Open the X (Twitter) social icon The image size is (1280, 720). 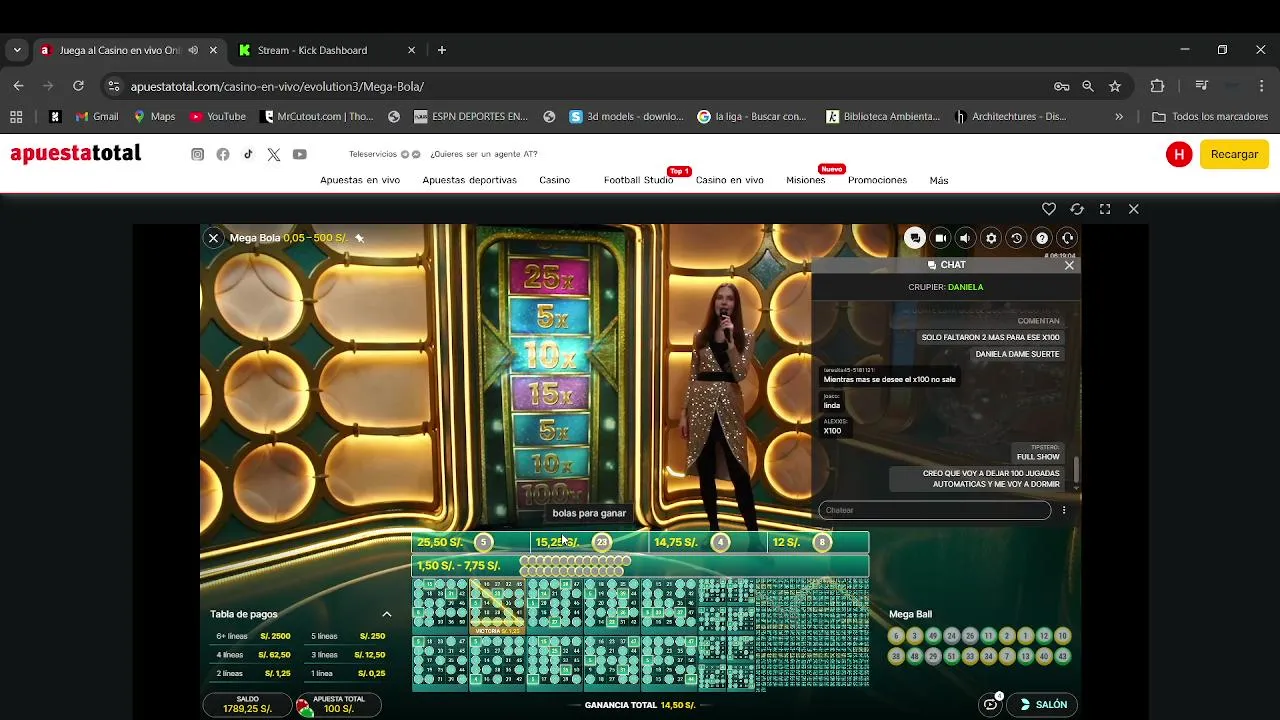274,154
